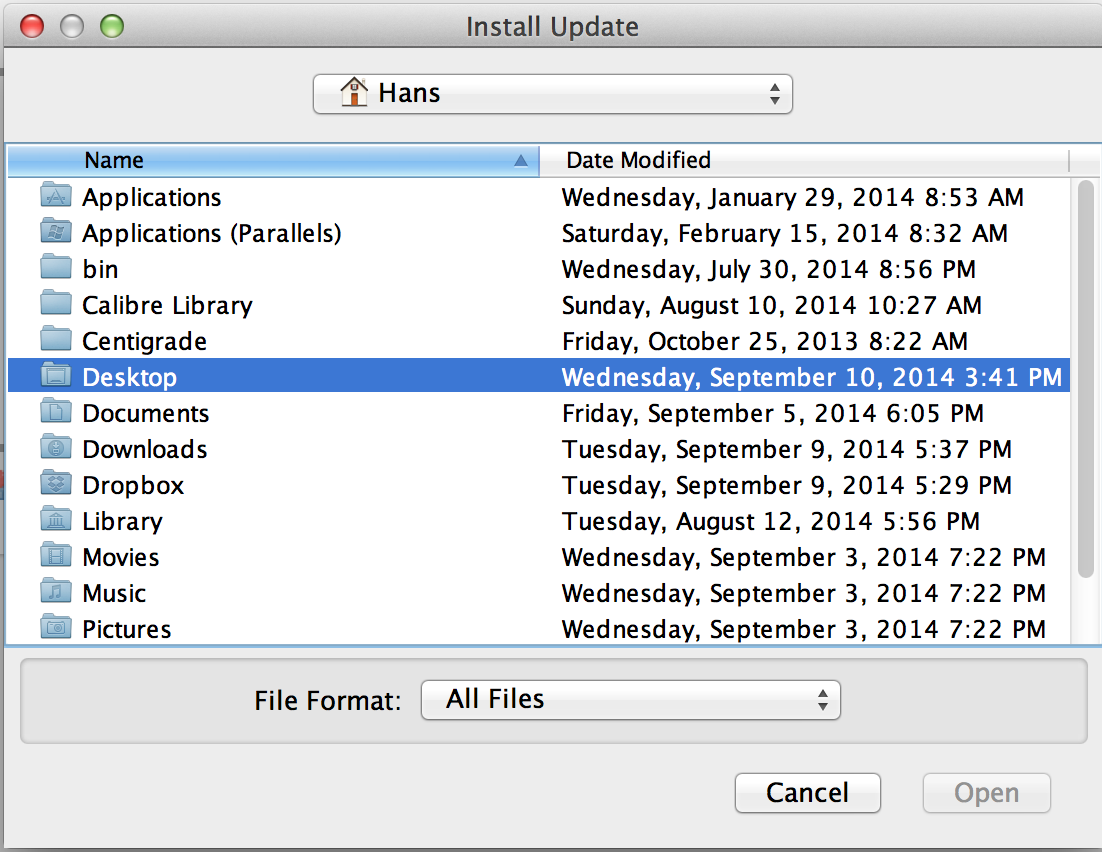Image resolution: width=1102 pixels, height=852 pixels.
Task: Click the Movies folder icon
Action: pyautogui.click(x=56, y=557)
